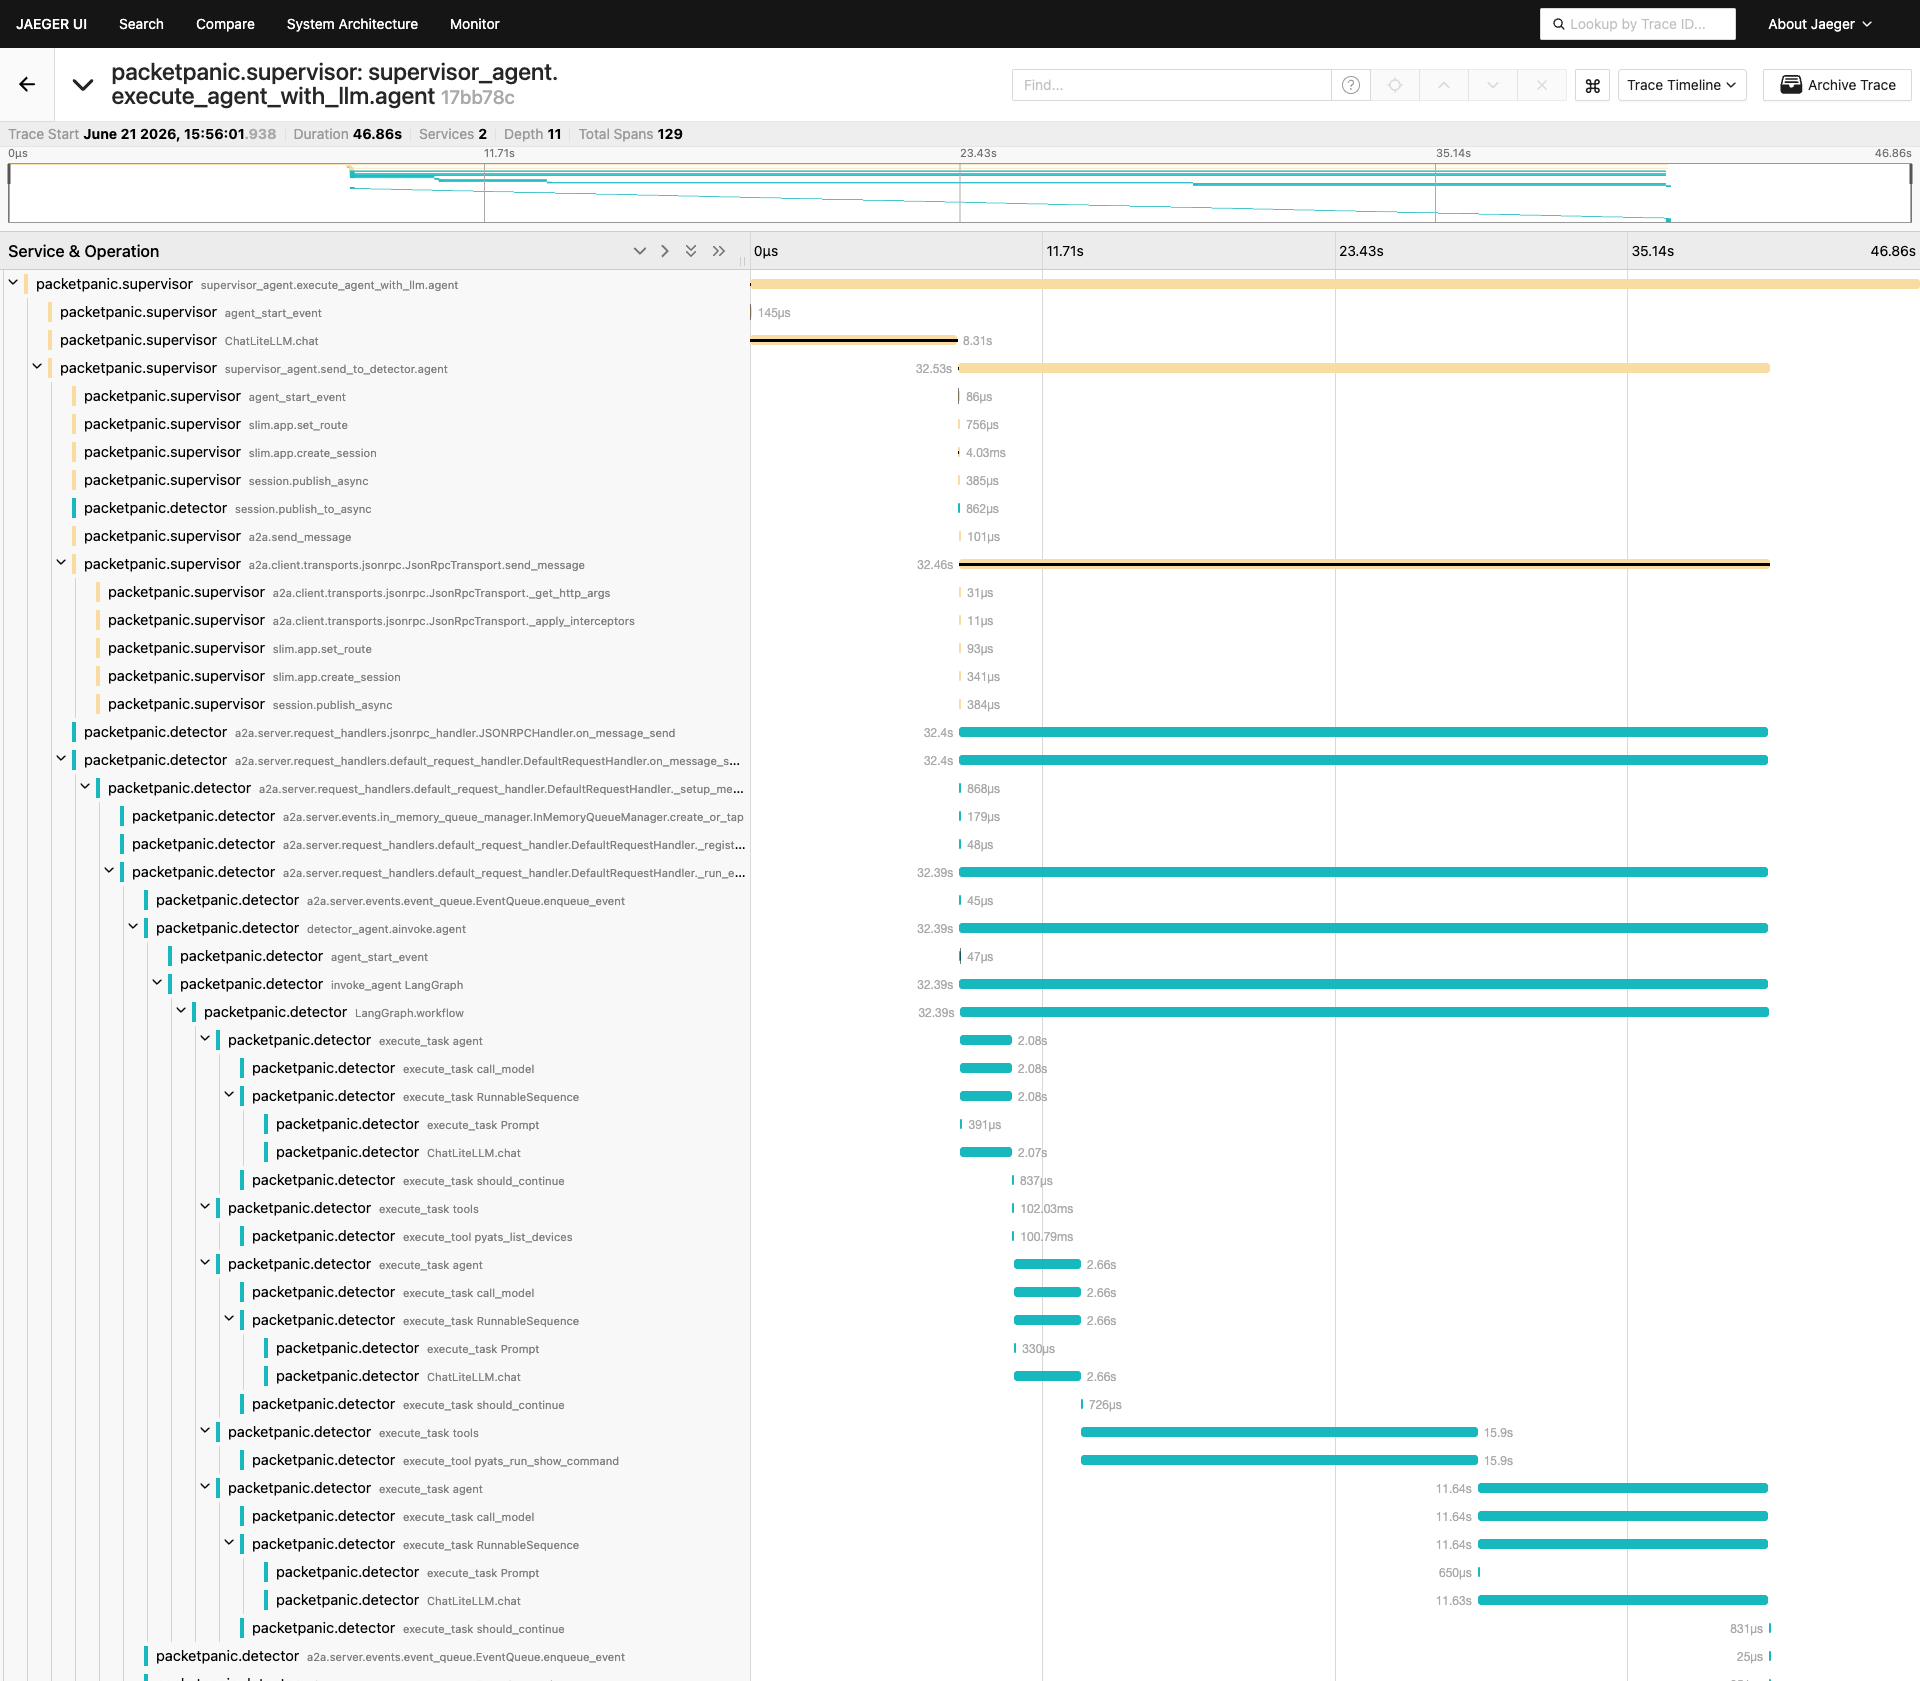This screenshot has width=1920, height=1681.
Task: Select session.publish_to_async detector span
Action: pos(410,508)
